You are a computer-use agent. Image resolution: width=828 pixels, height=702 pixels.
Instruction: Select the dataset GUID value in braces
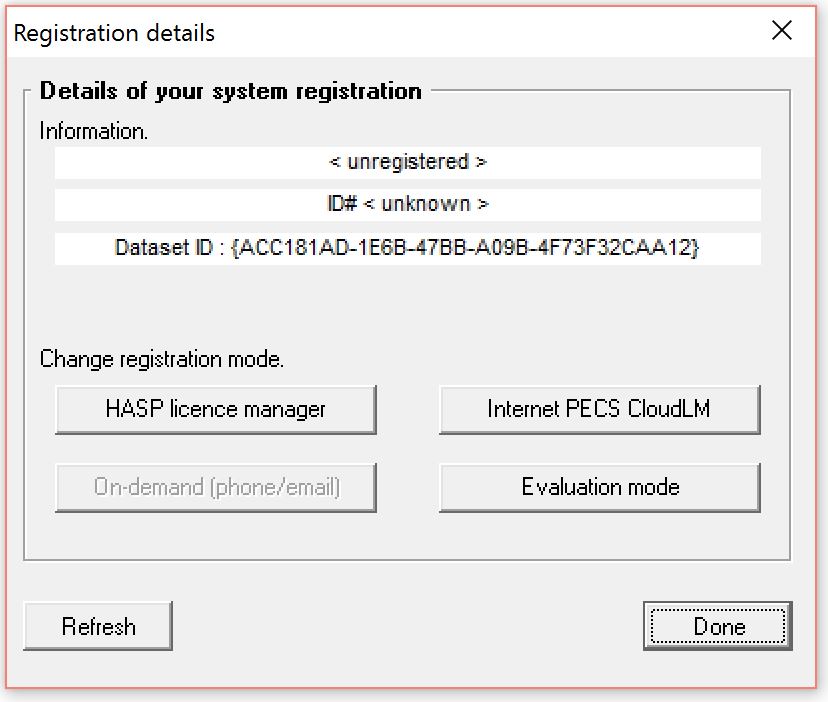coord(464,248)
